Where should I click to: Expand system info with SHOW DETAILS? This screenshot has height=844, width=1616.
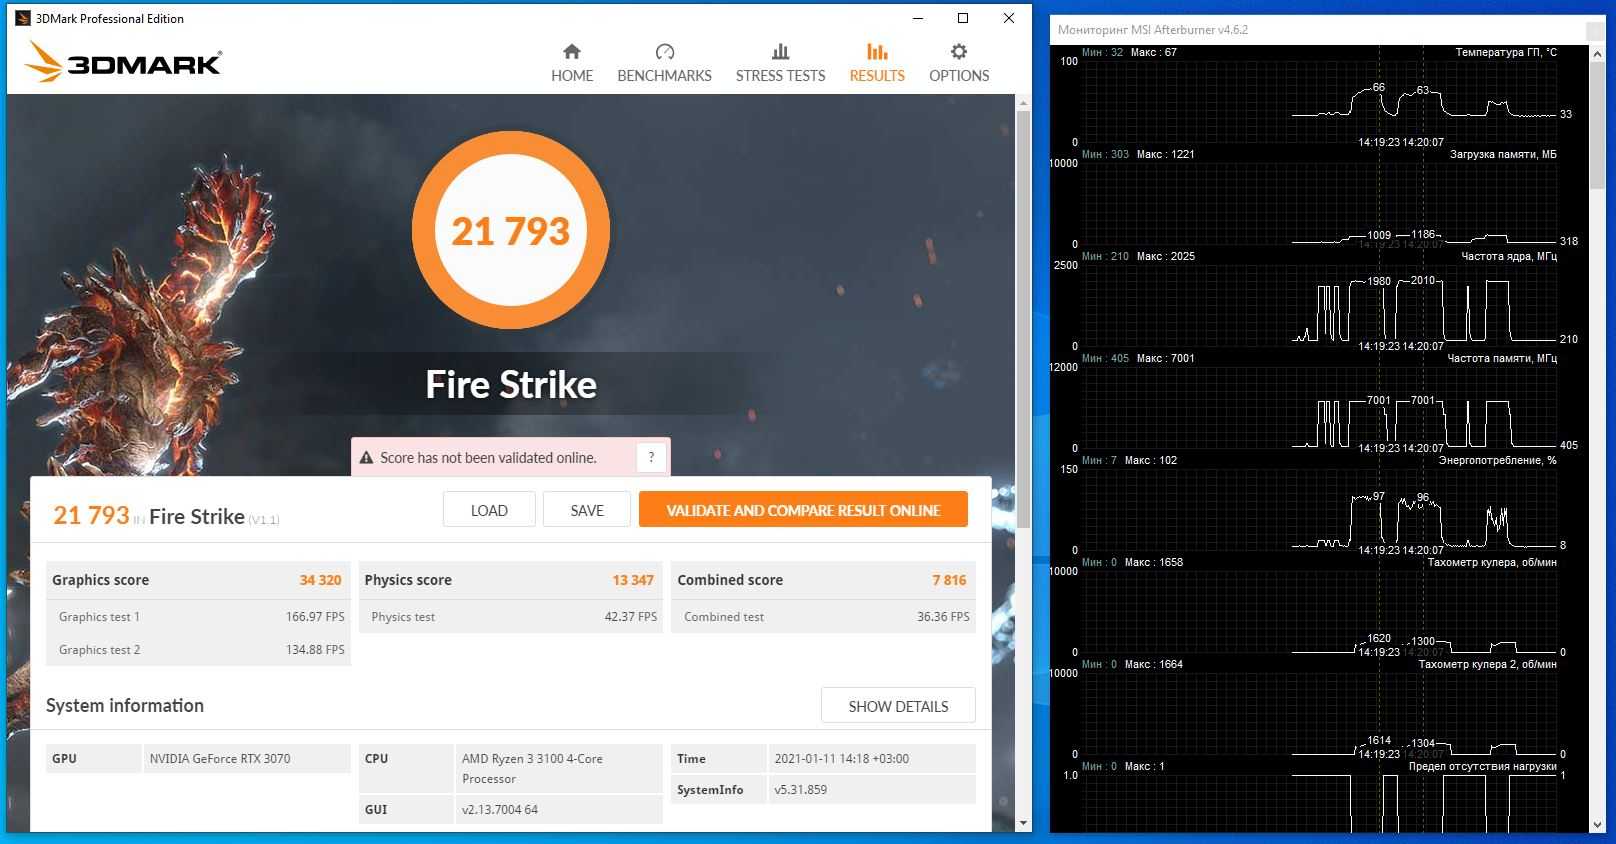coord(898,706)
